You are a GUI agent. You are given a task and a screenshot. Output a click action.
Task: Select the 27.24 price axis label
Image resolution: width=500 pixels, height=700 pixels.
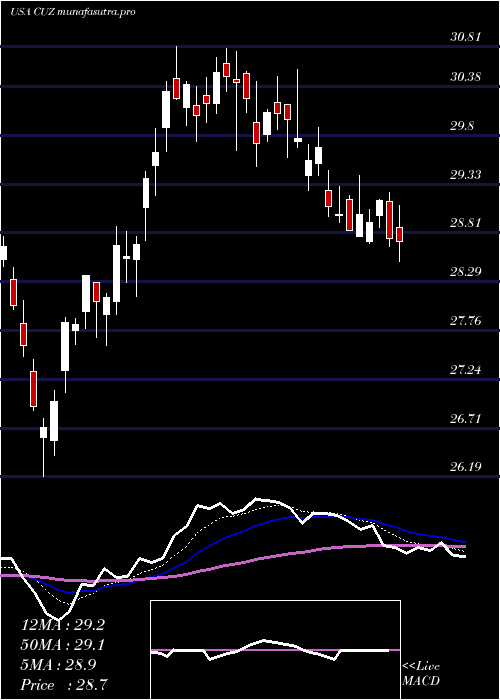(465, 370)
